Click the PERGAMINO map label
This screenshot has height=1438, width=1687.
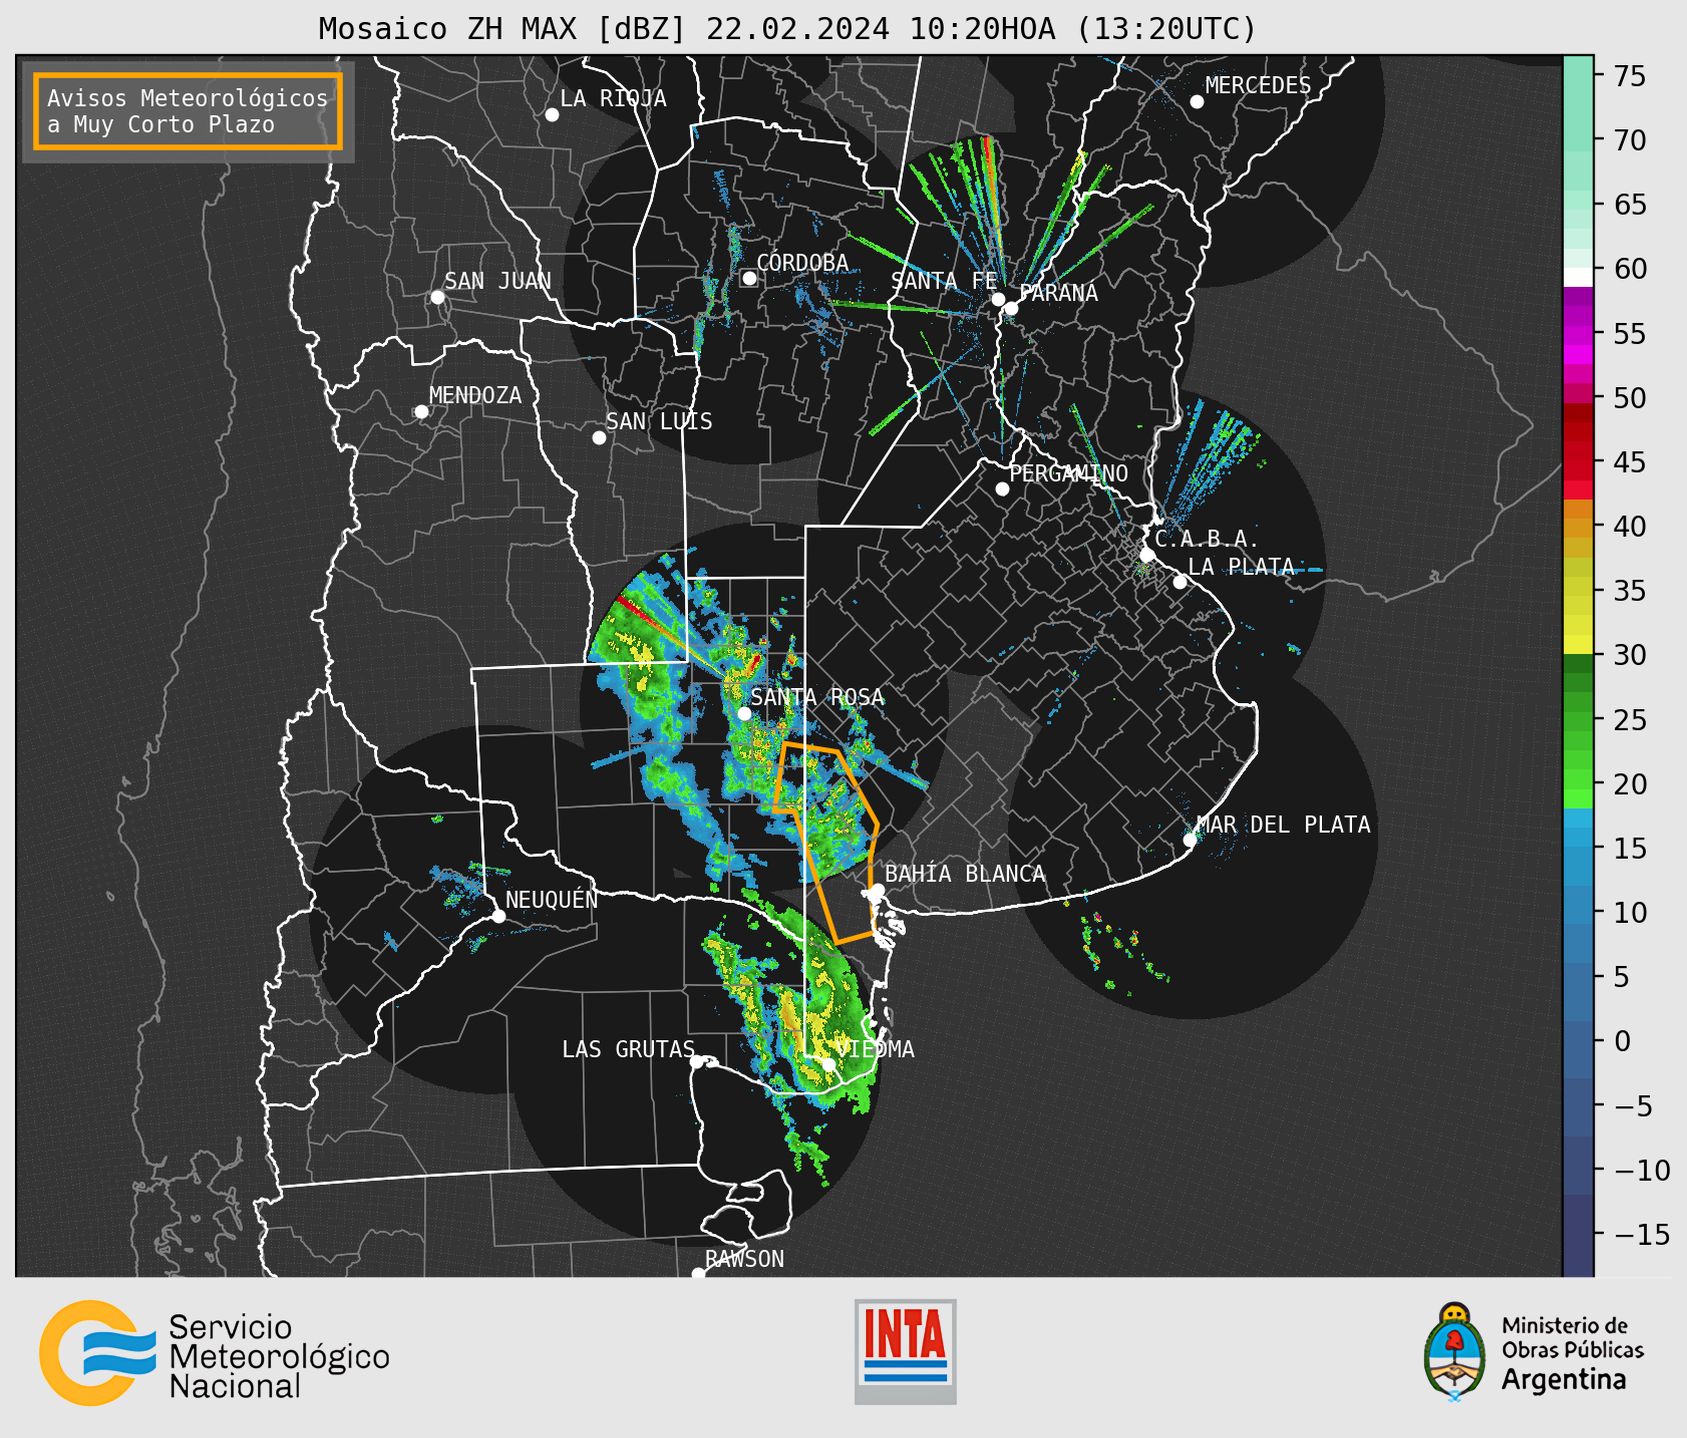click(x=1069, y=473)
